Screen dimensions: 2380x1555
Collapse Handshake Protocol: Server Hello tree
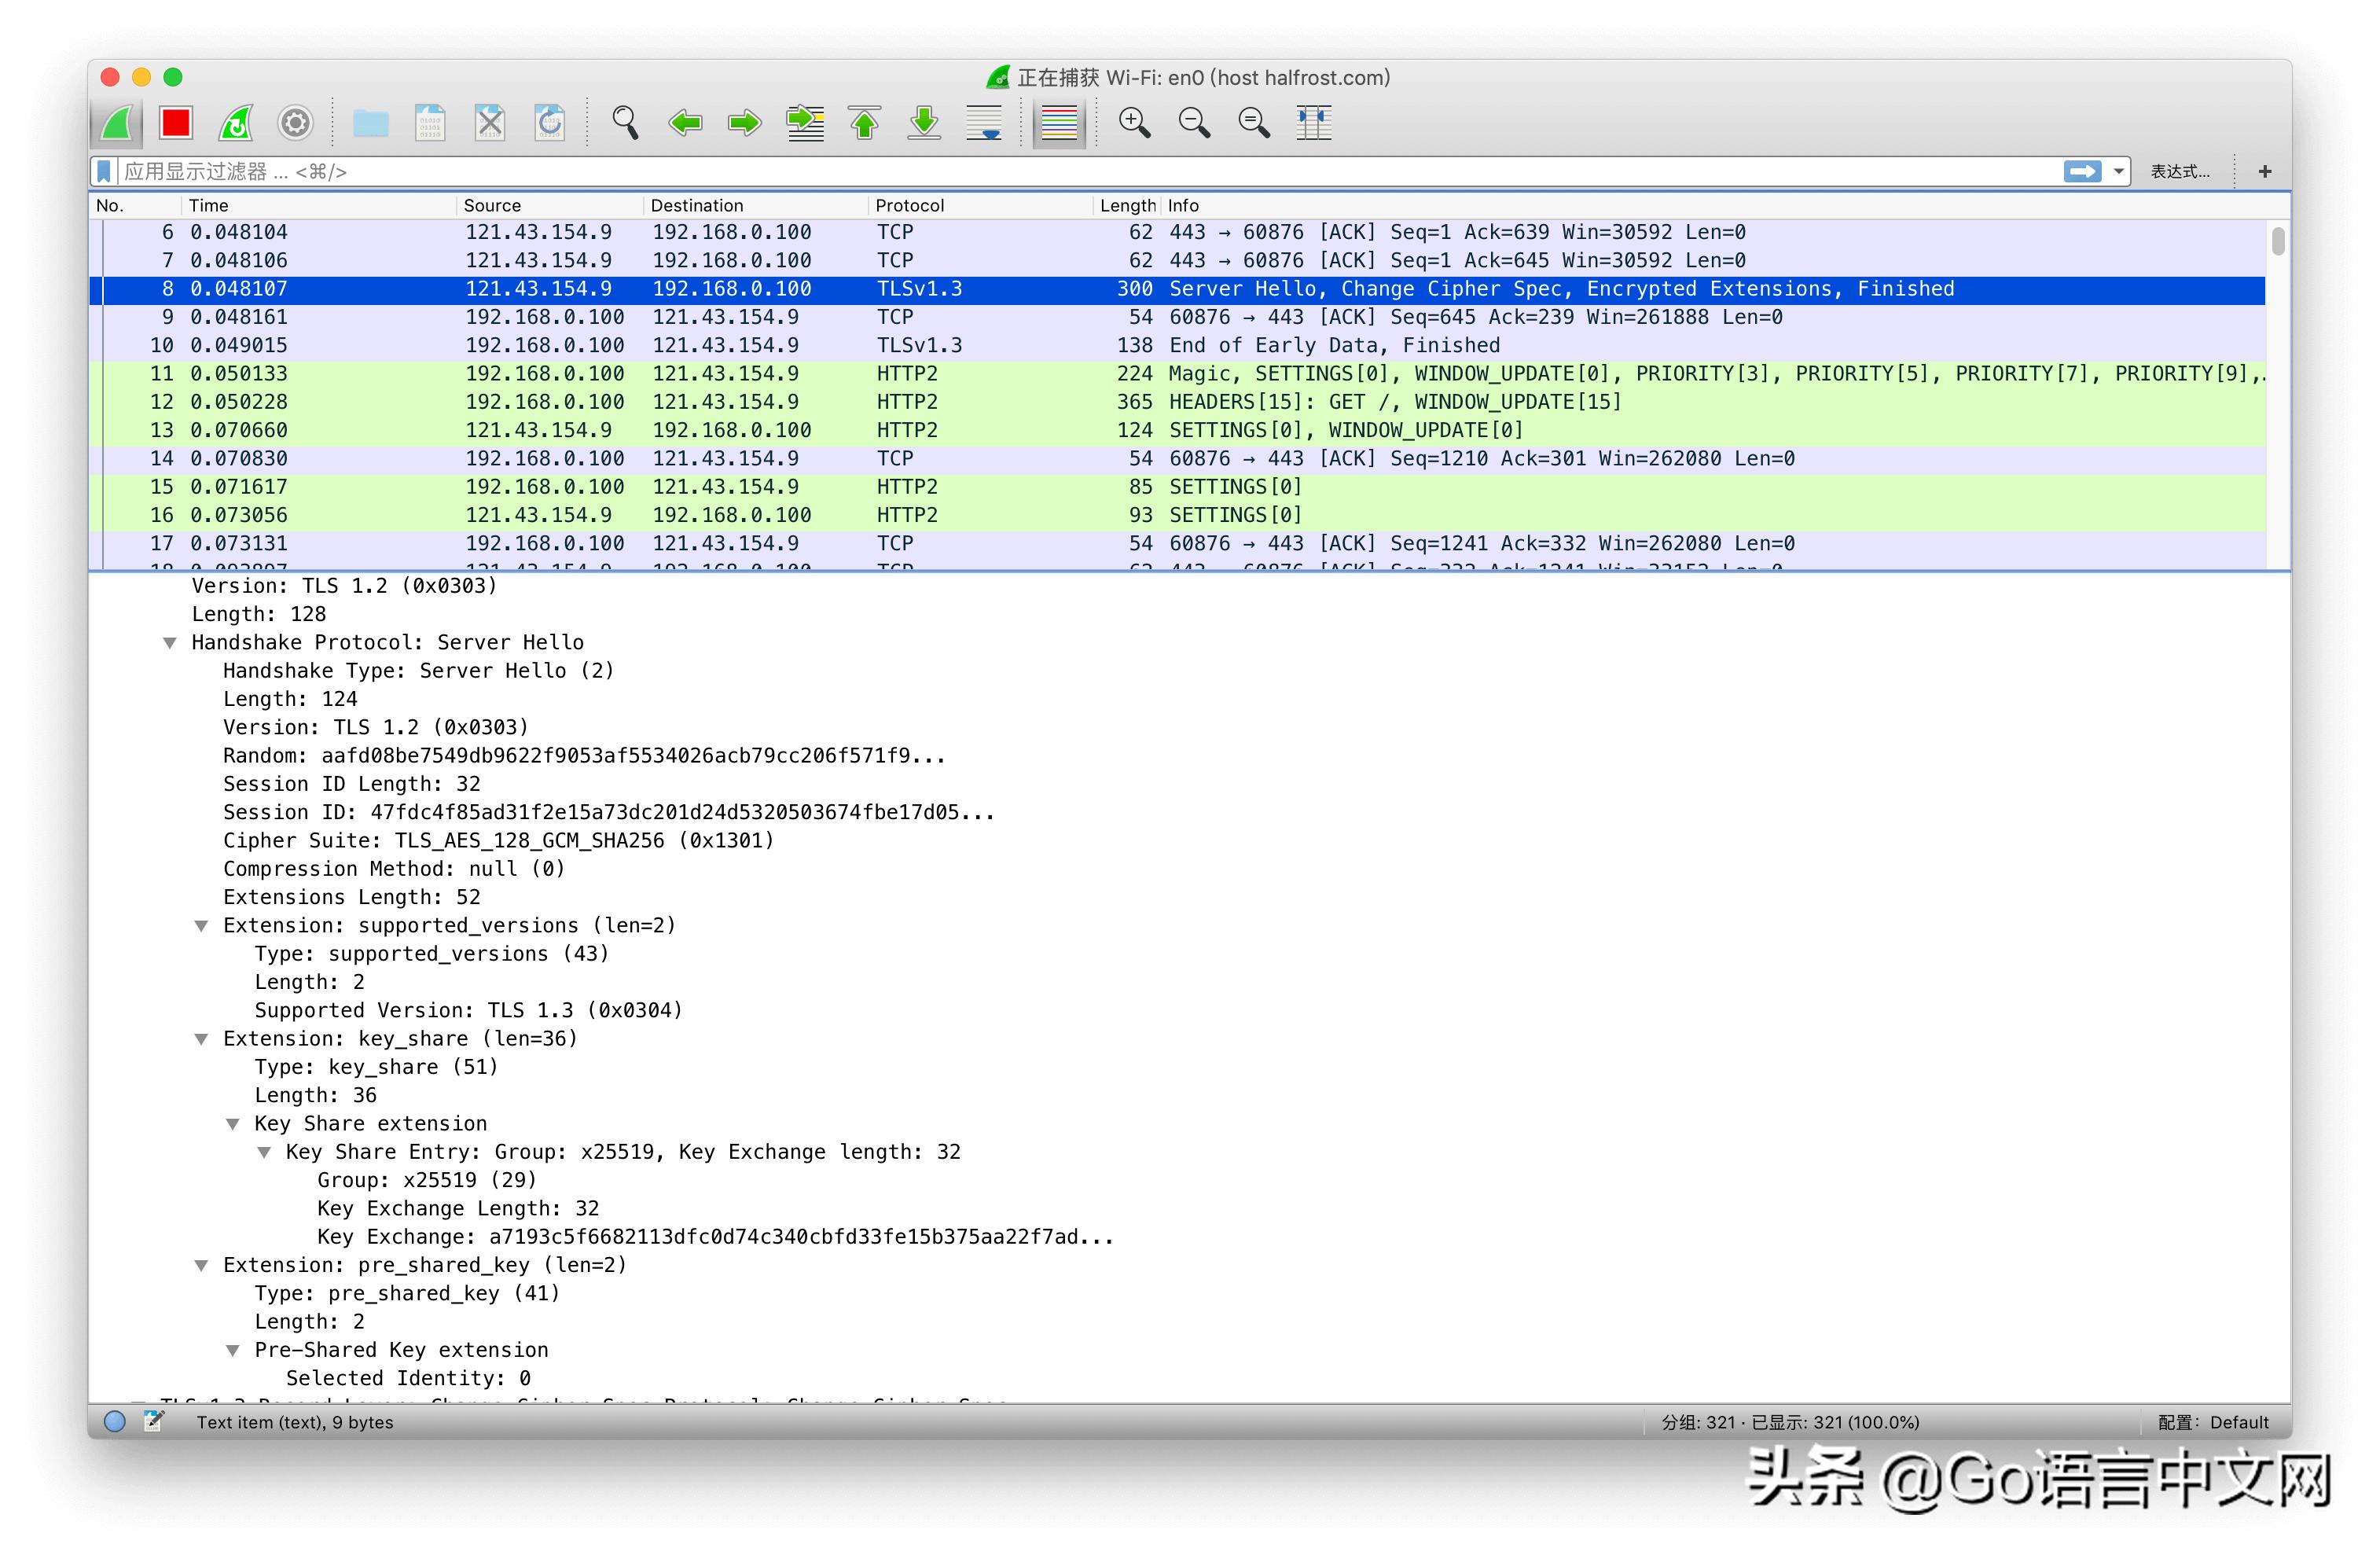click(170, 643)
